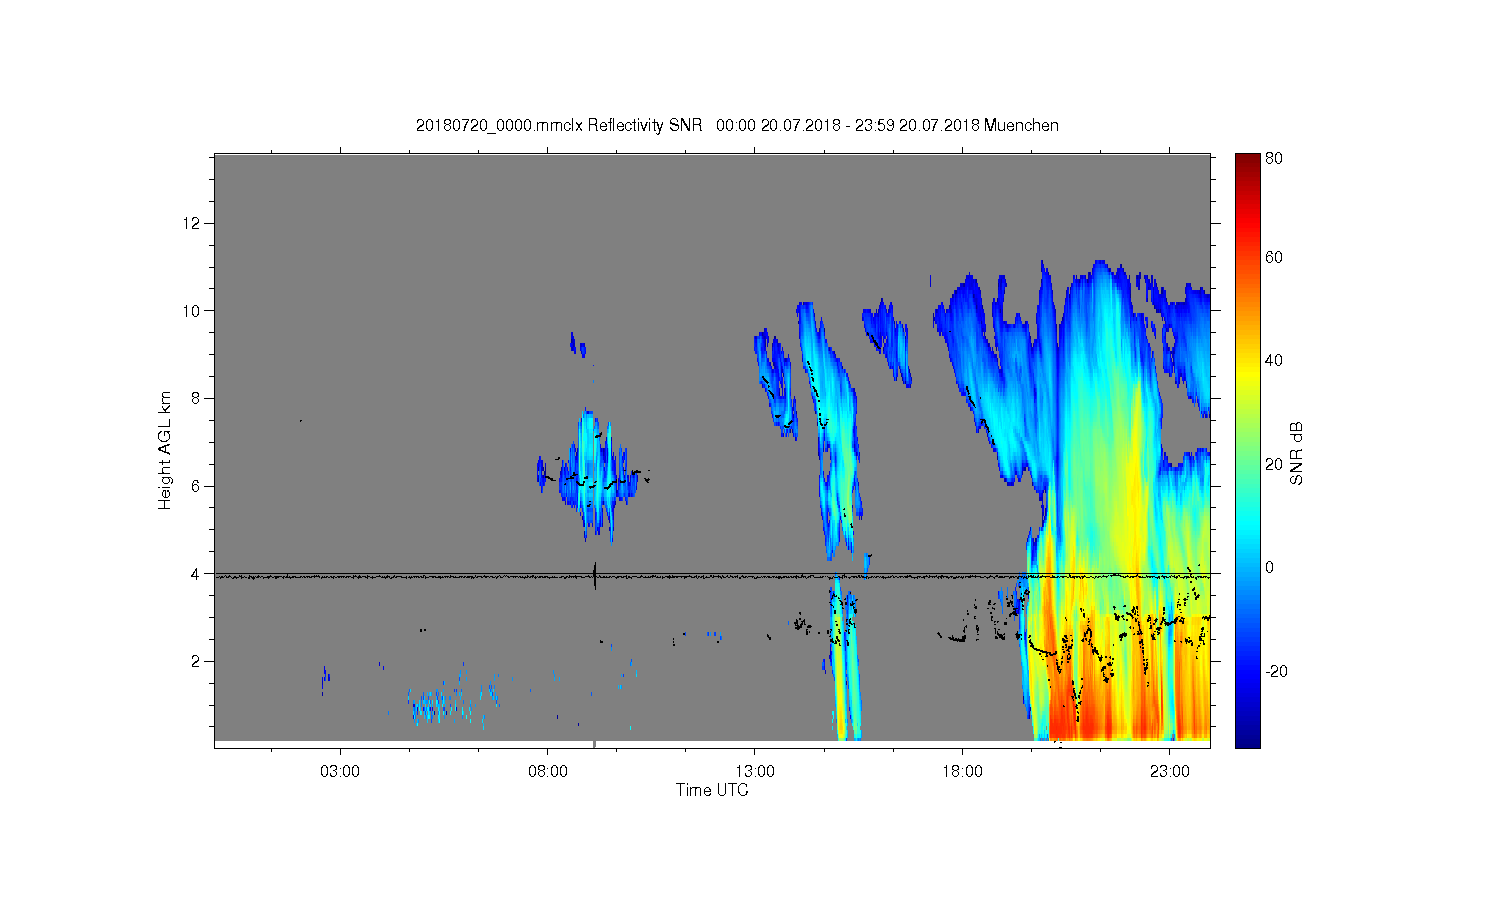
Task: Select the 23:00 time tick label
Action: [x=1170, y=772]
